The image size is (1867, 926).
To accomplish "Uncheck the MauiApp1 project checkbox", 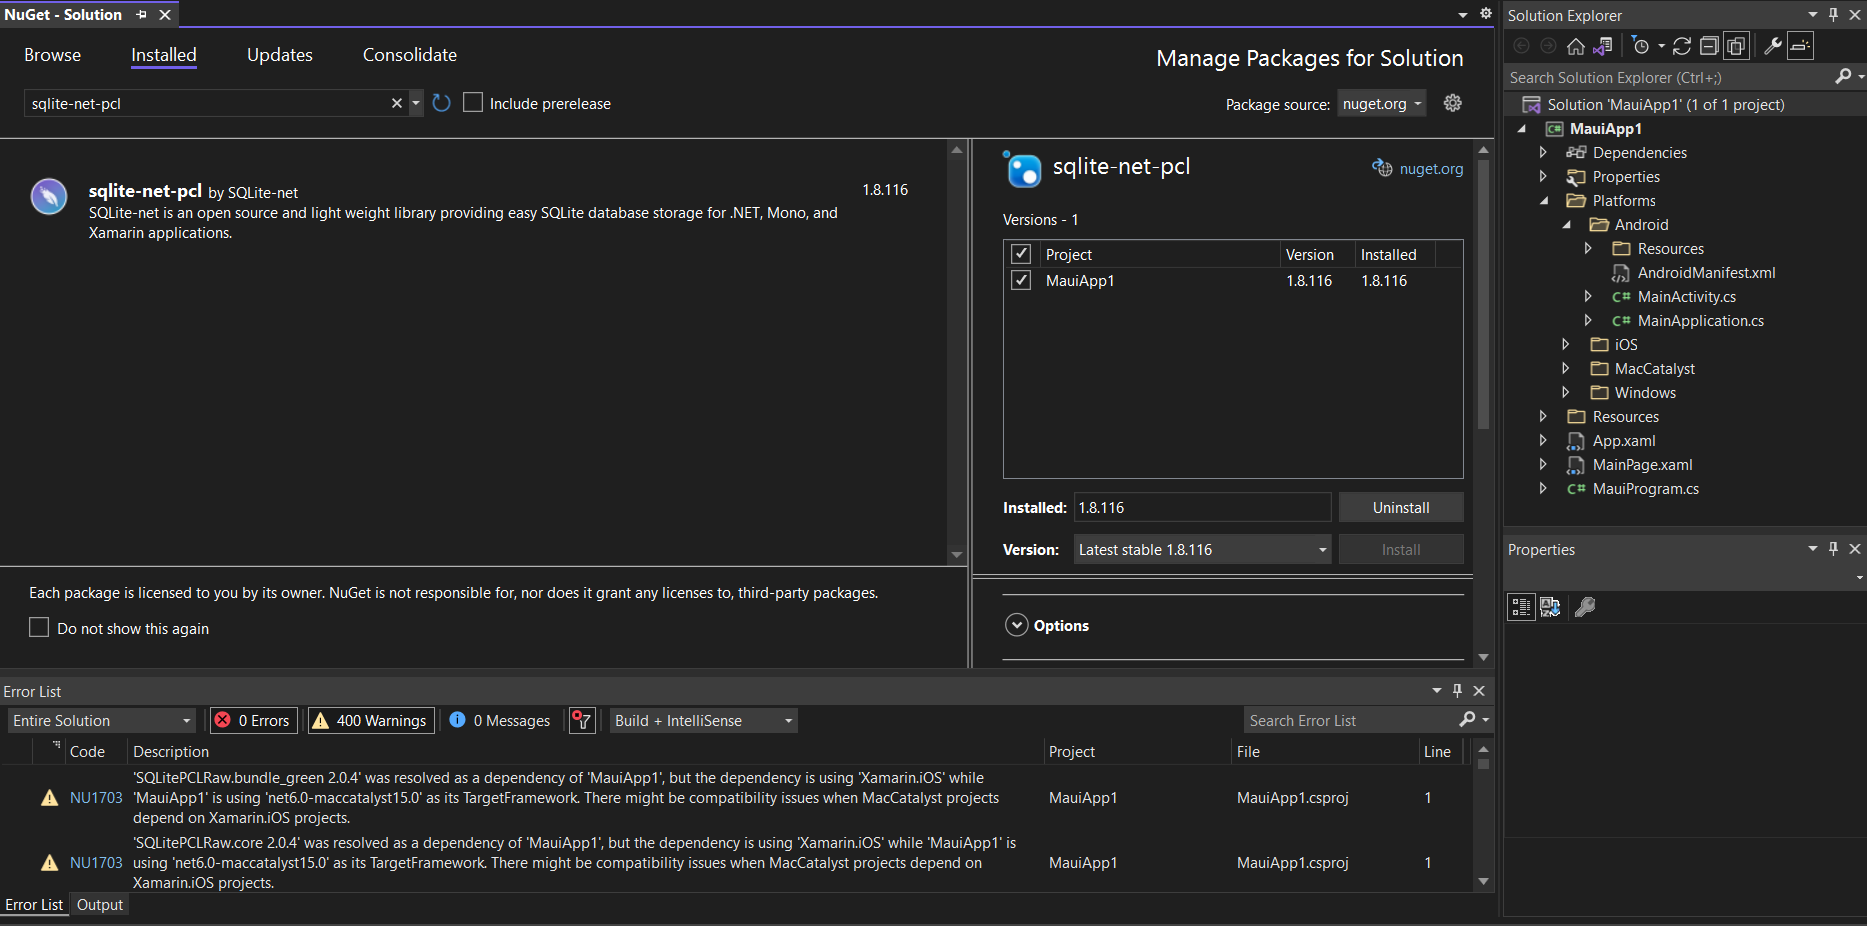I will pyautogui.click(x=1021, y=280).
